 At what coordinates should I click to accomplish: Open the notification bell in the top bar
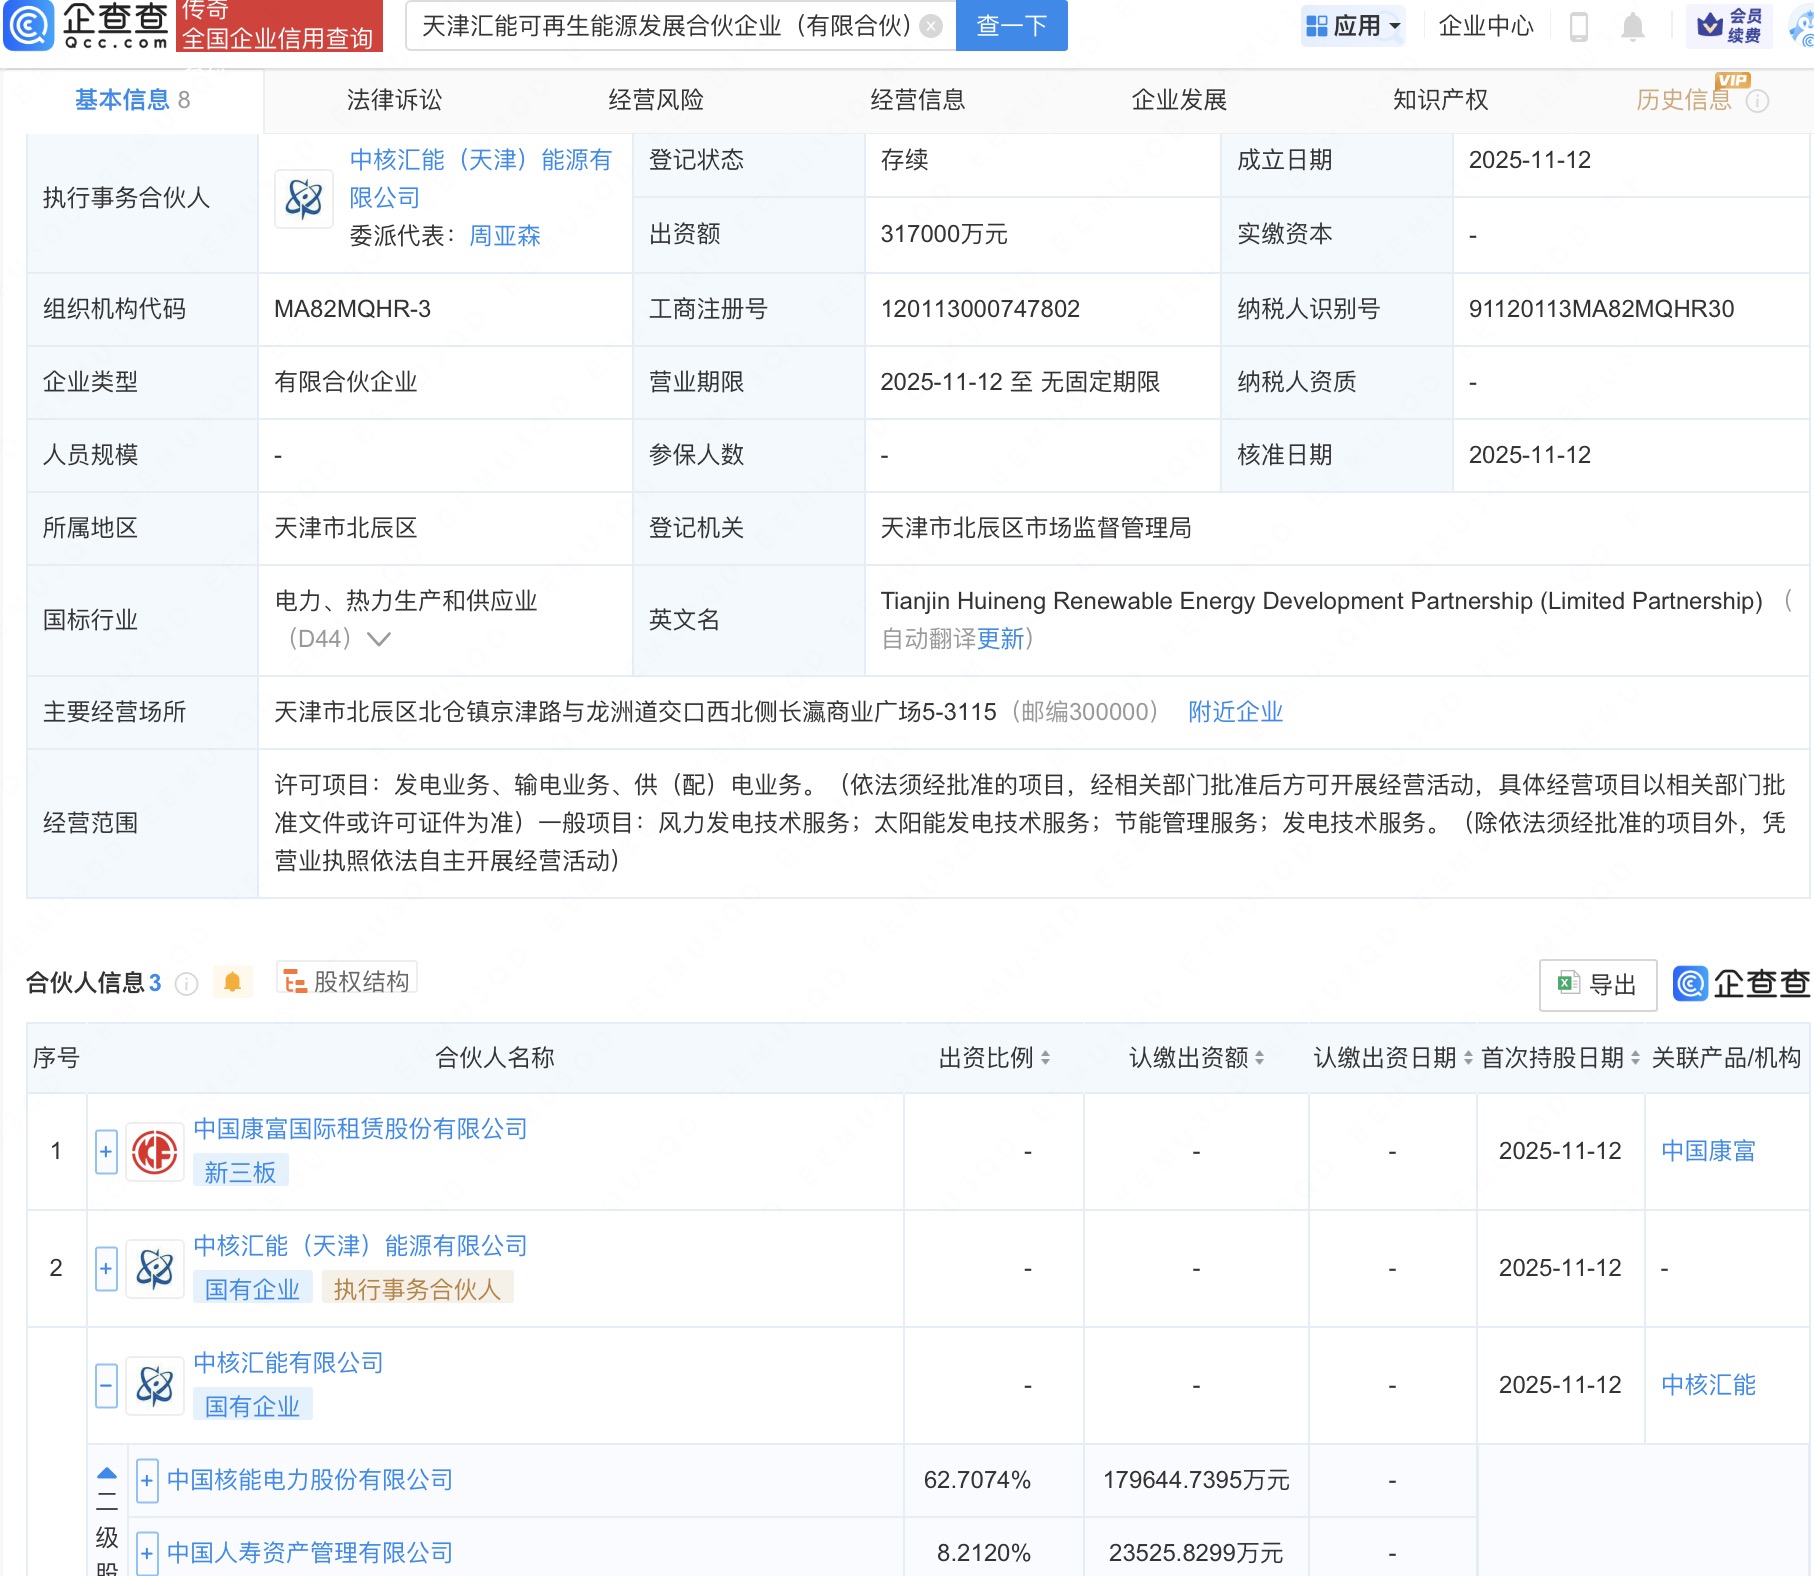click(1632, 27)
